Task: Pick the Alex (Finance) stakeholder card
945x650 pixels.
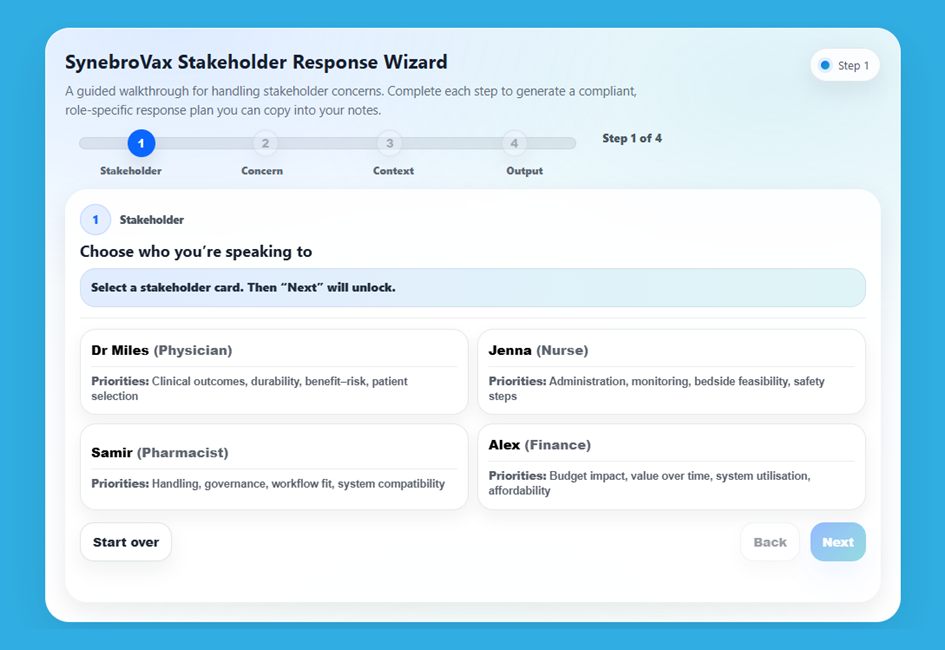Action: click(671, 467)
